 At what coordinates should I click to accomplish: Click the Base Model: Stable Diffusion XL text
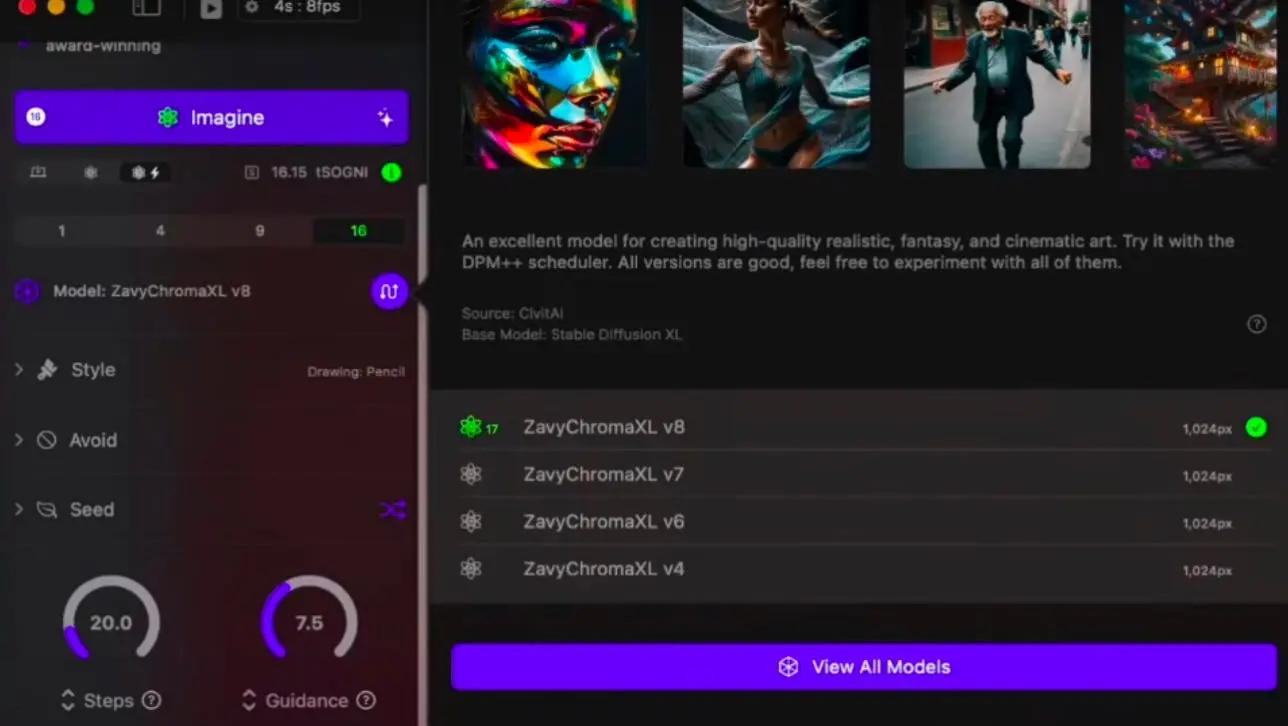pos(572,335)
